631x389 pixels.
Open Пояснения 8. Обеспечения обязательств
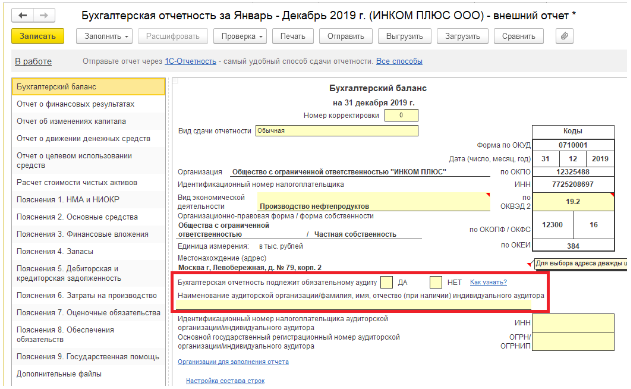pos(89,334)
